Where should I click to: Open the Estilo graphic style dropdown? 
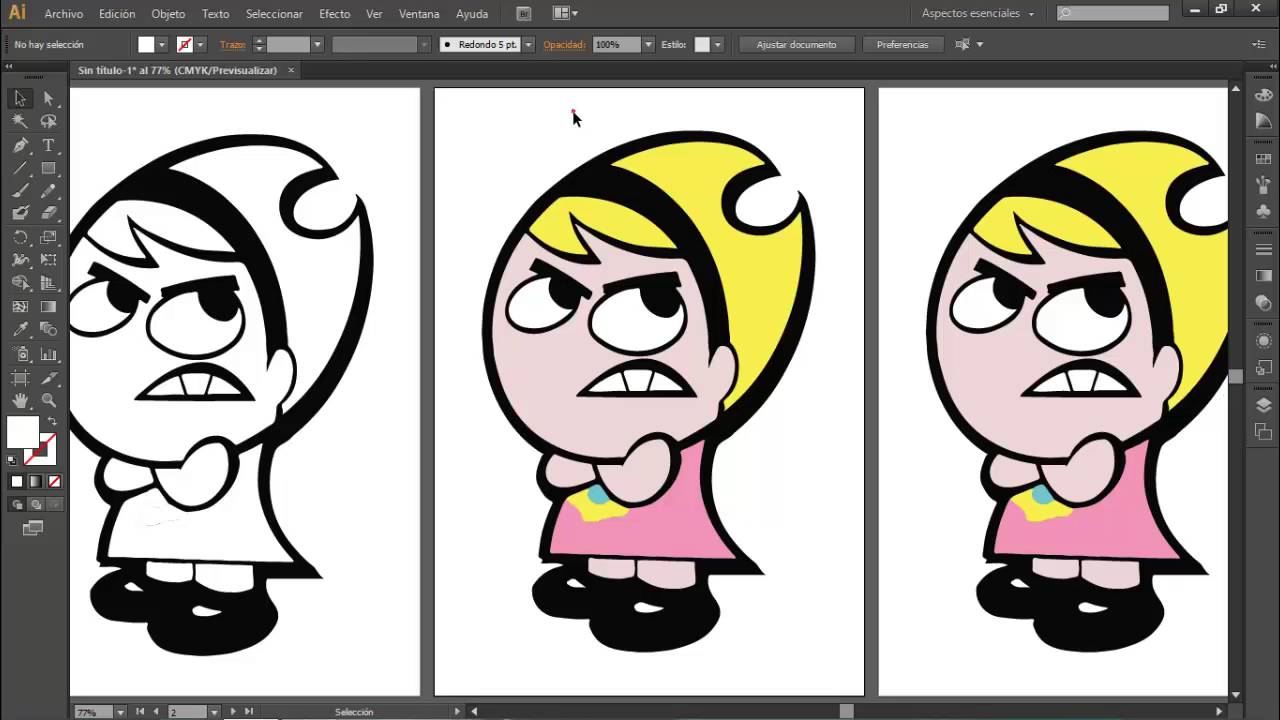tap(717, 44)
